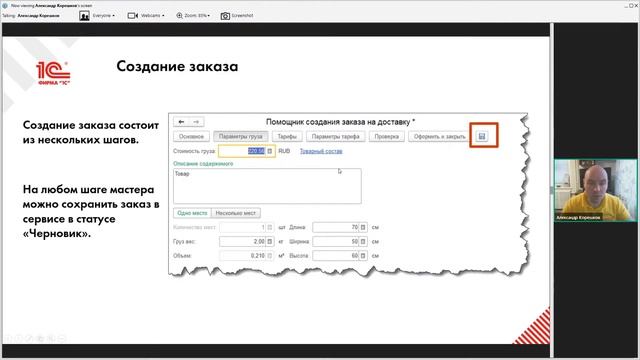Click the forward arrow in the order wizard
Screen dimensions: 640x360
point(196,122)
